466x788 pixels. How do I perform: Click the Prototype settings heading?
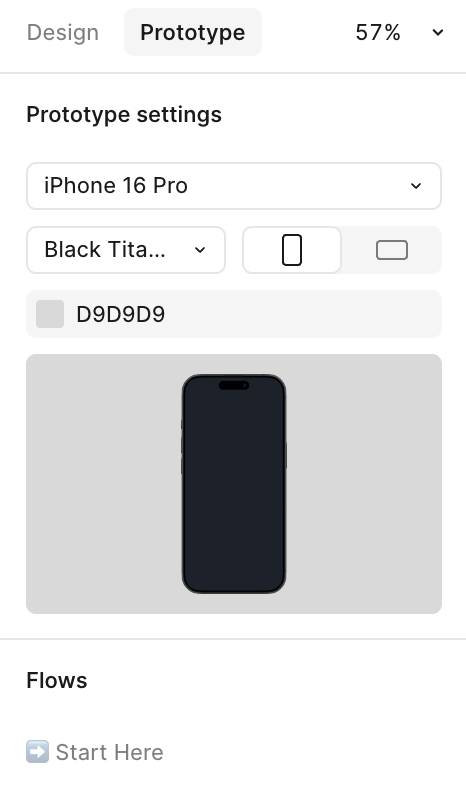pyautogui.click(x=124, y=115)
